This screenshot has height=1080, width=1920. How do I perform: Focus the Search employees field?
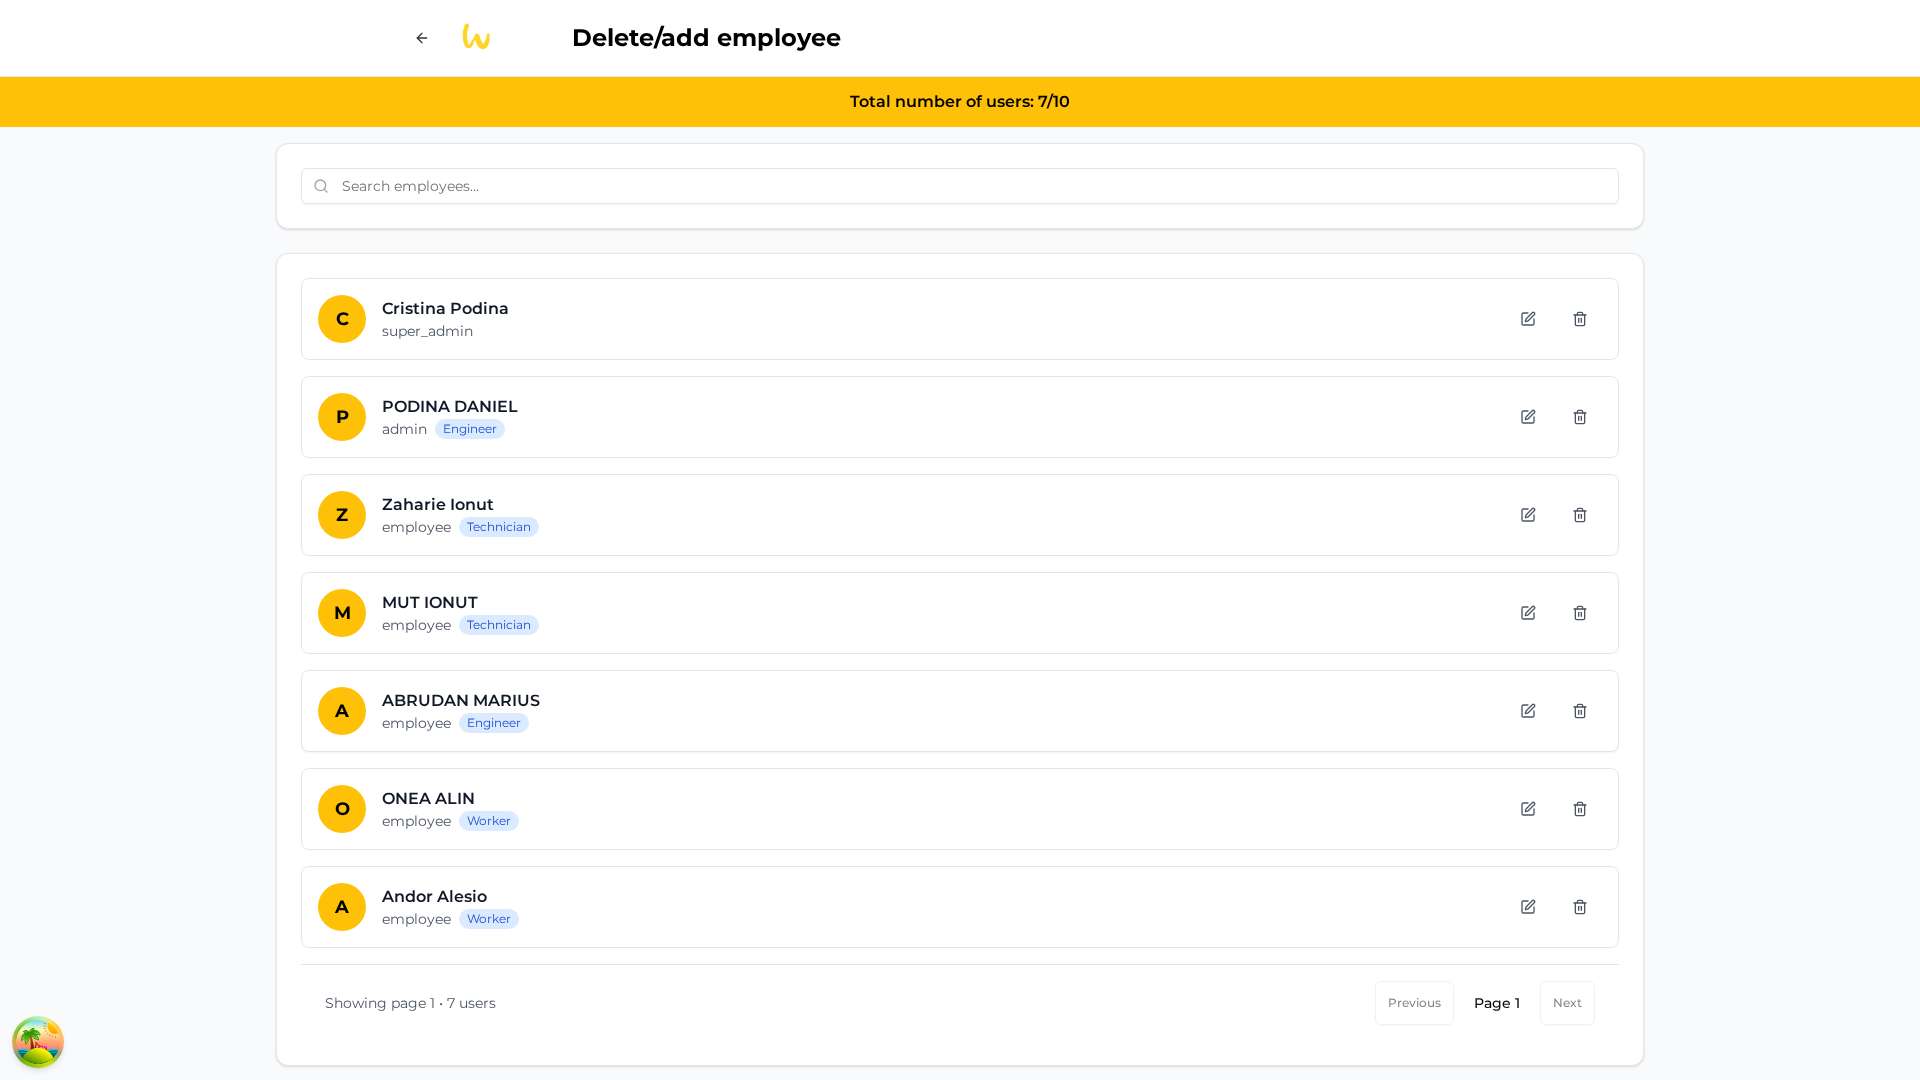[x=960, y=186]
